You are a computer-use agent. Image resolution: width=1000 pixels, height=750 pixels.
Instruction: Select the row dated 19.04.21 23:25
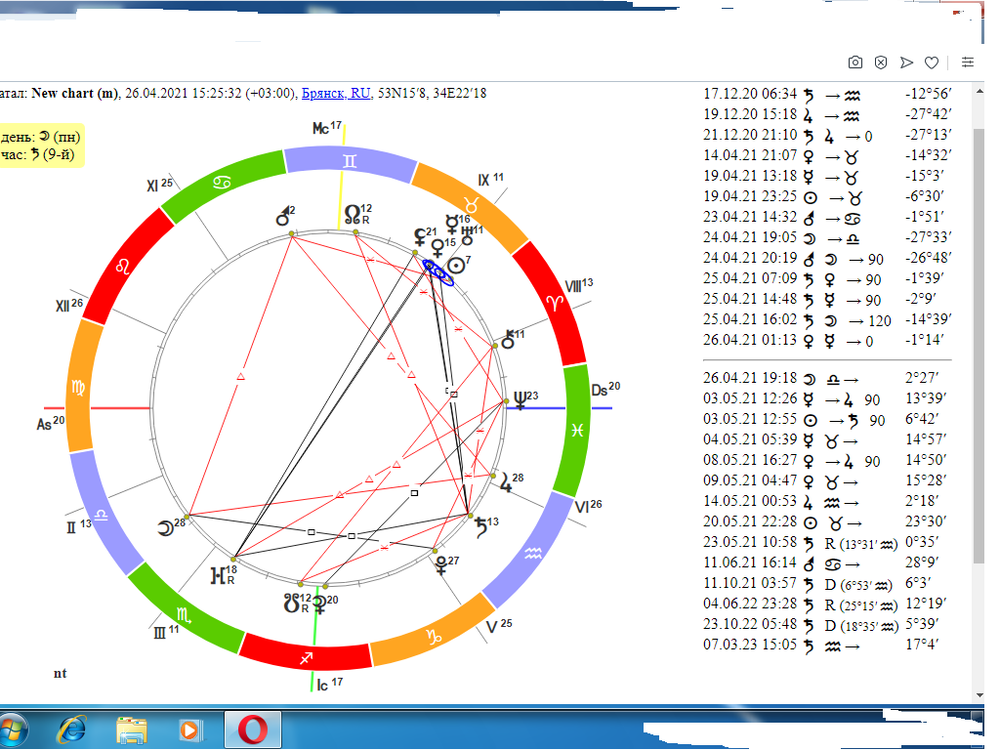pos(827,196)
